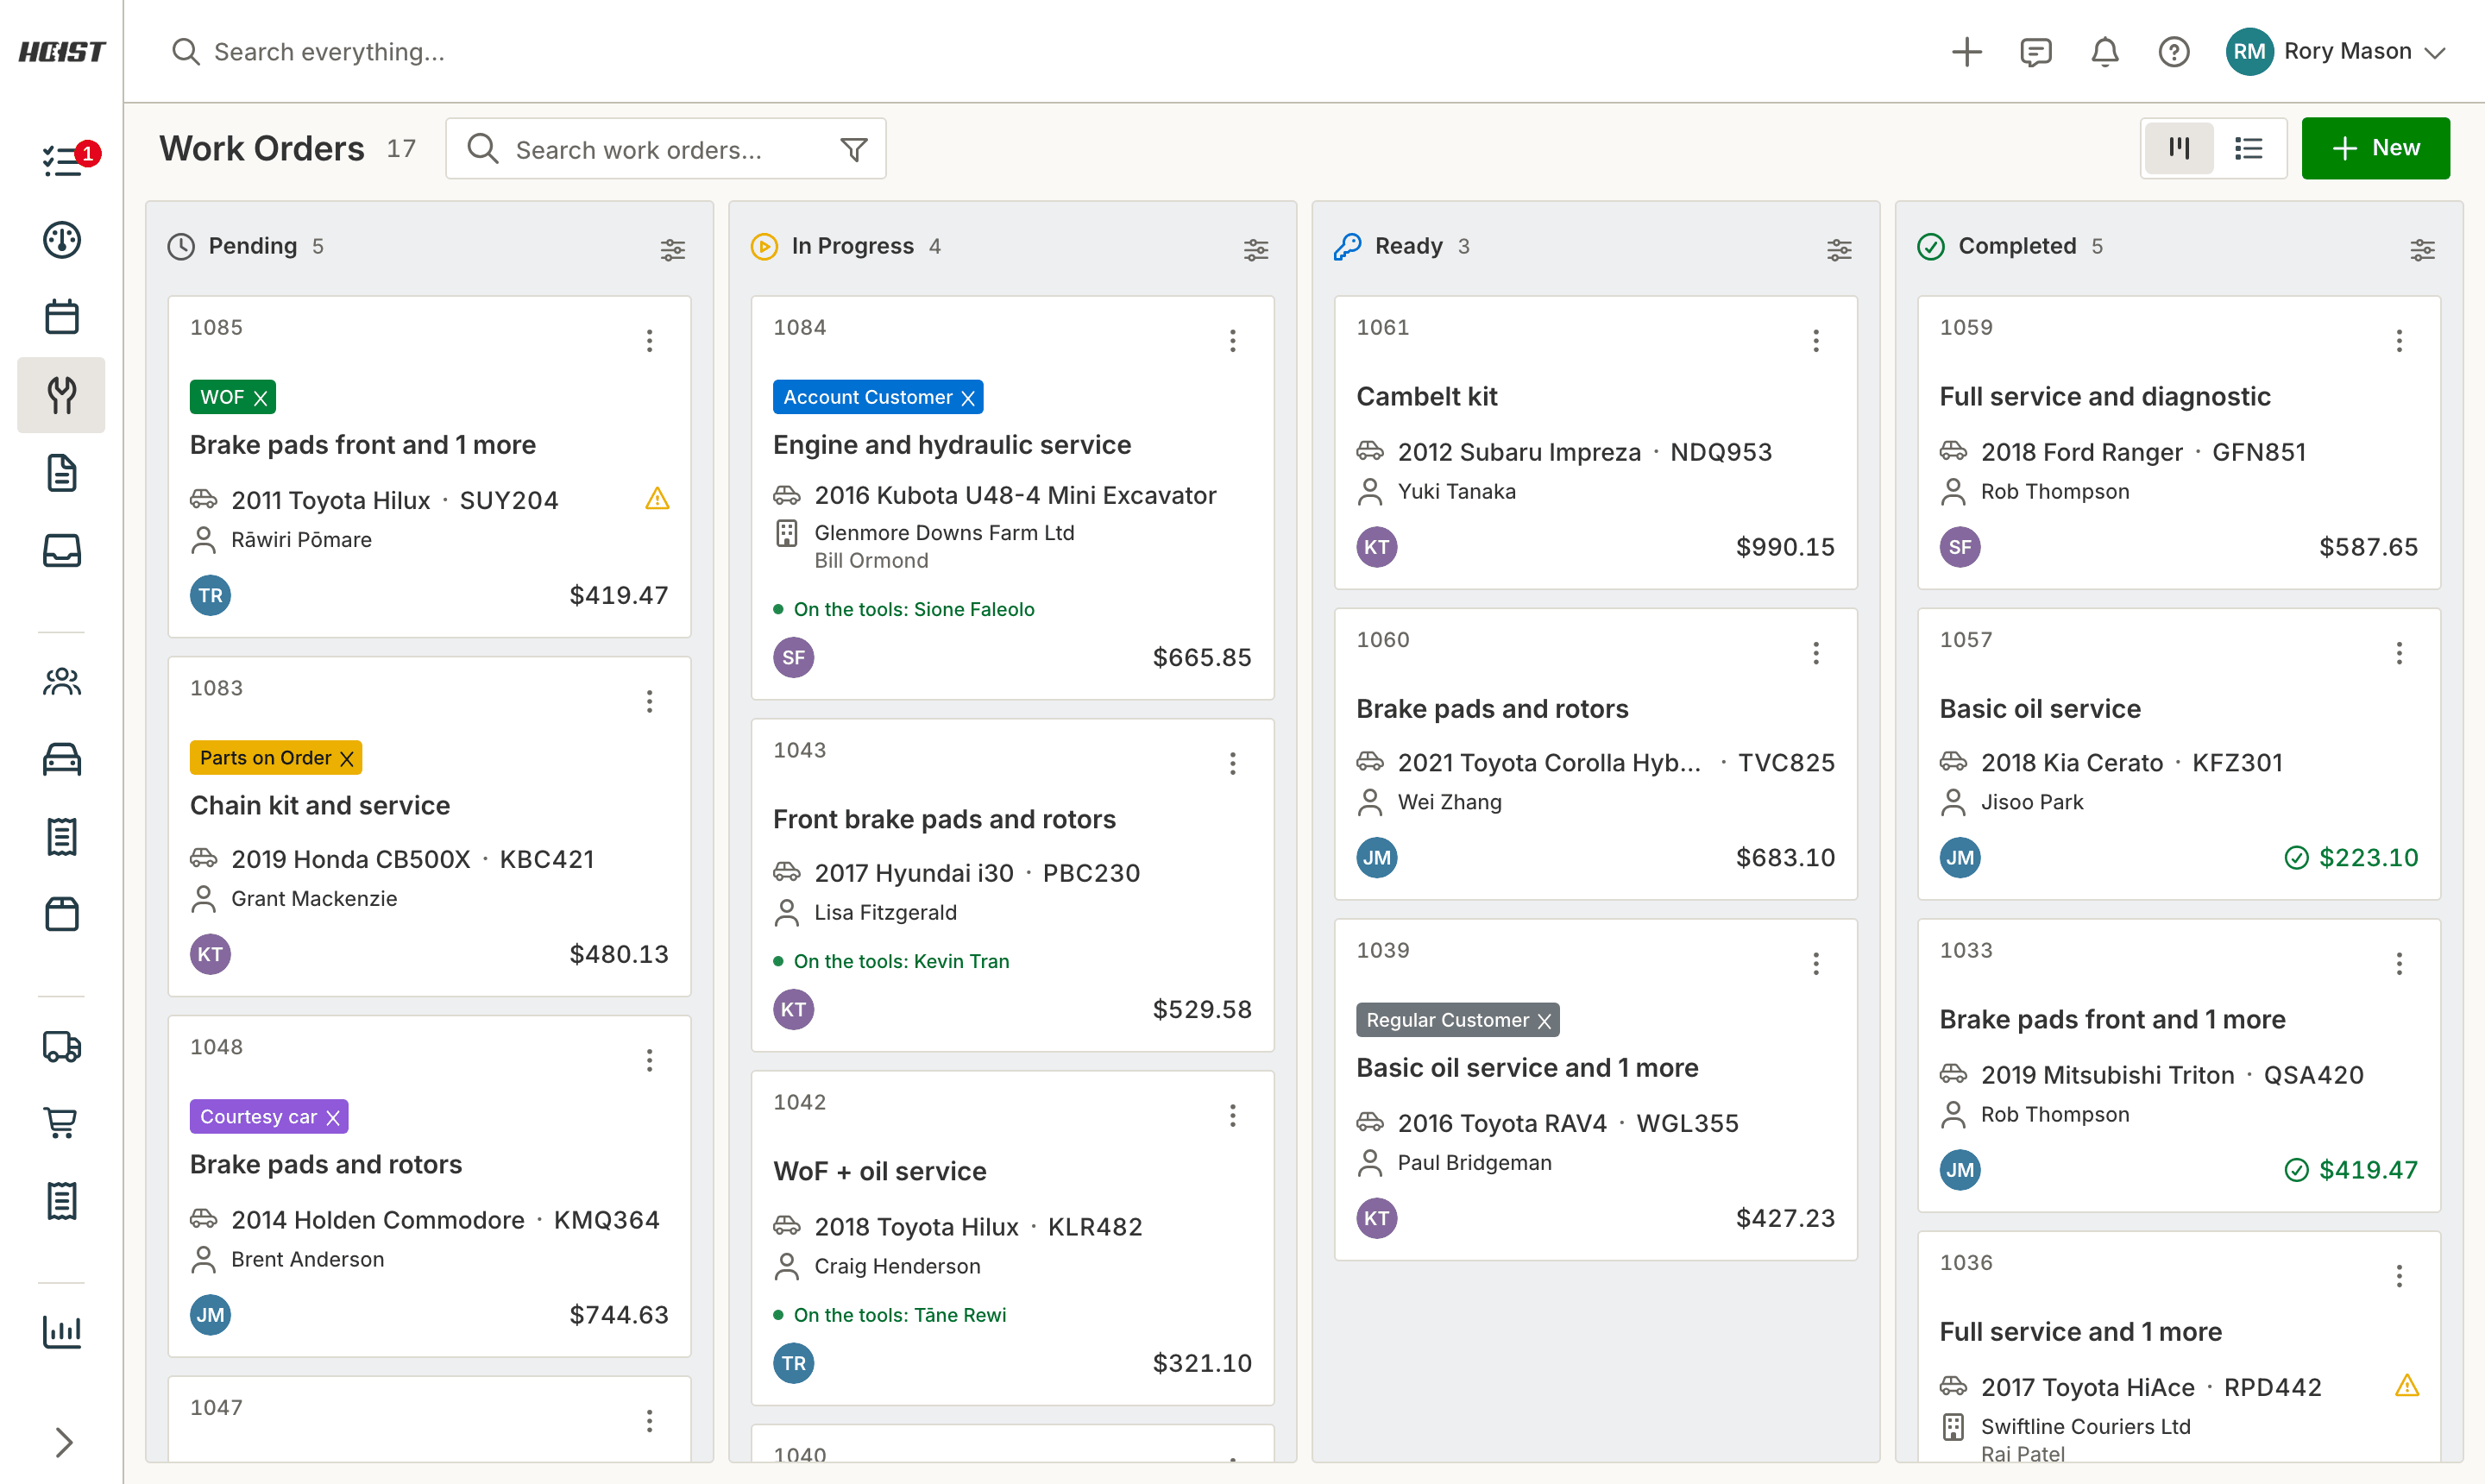Remove the WOF tag from order 1085
Viewport: 2485px width, 1484px height.
[261, 398]
